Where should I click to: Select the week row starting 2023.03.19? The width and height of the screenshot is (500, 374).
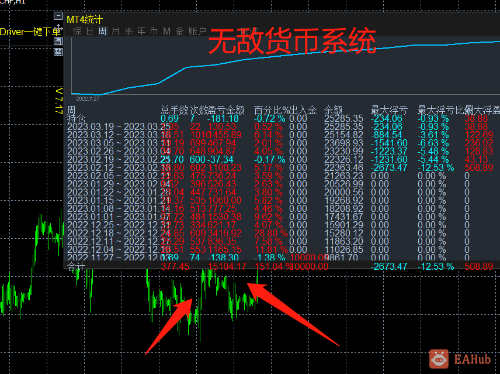pyautogui.click(x=282, y=127)
